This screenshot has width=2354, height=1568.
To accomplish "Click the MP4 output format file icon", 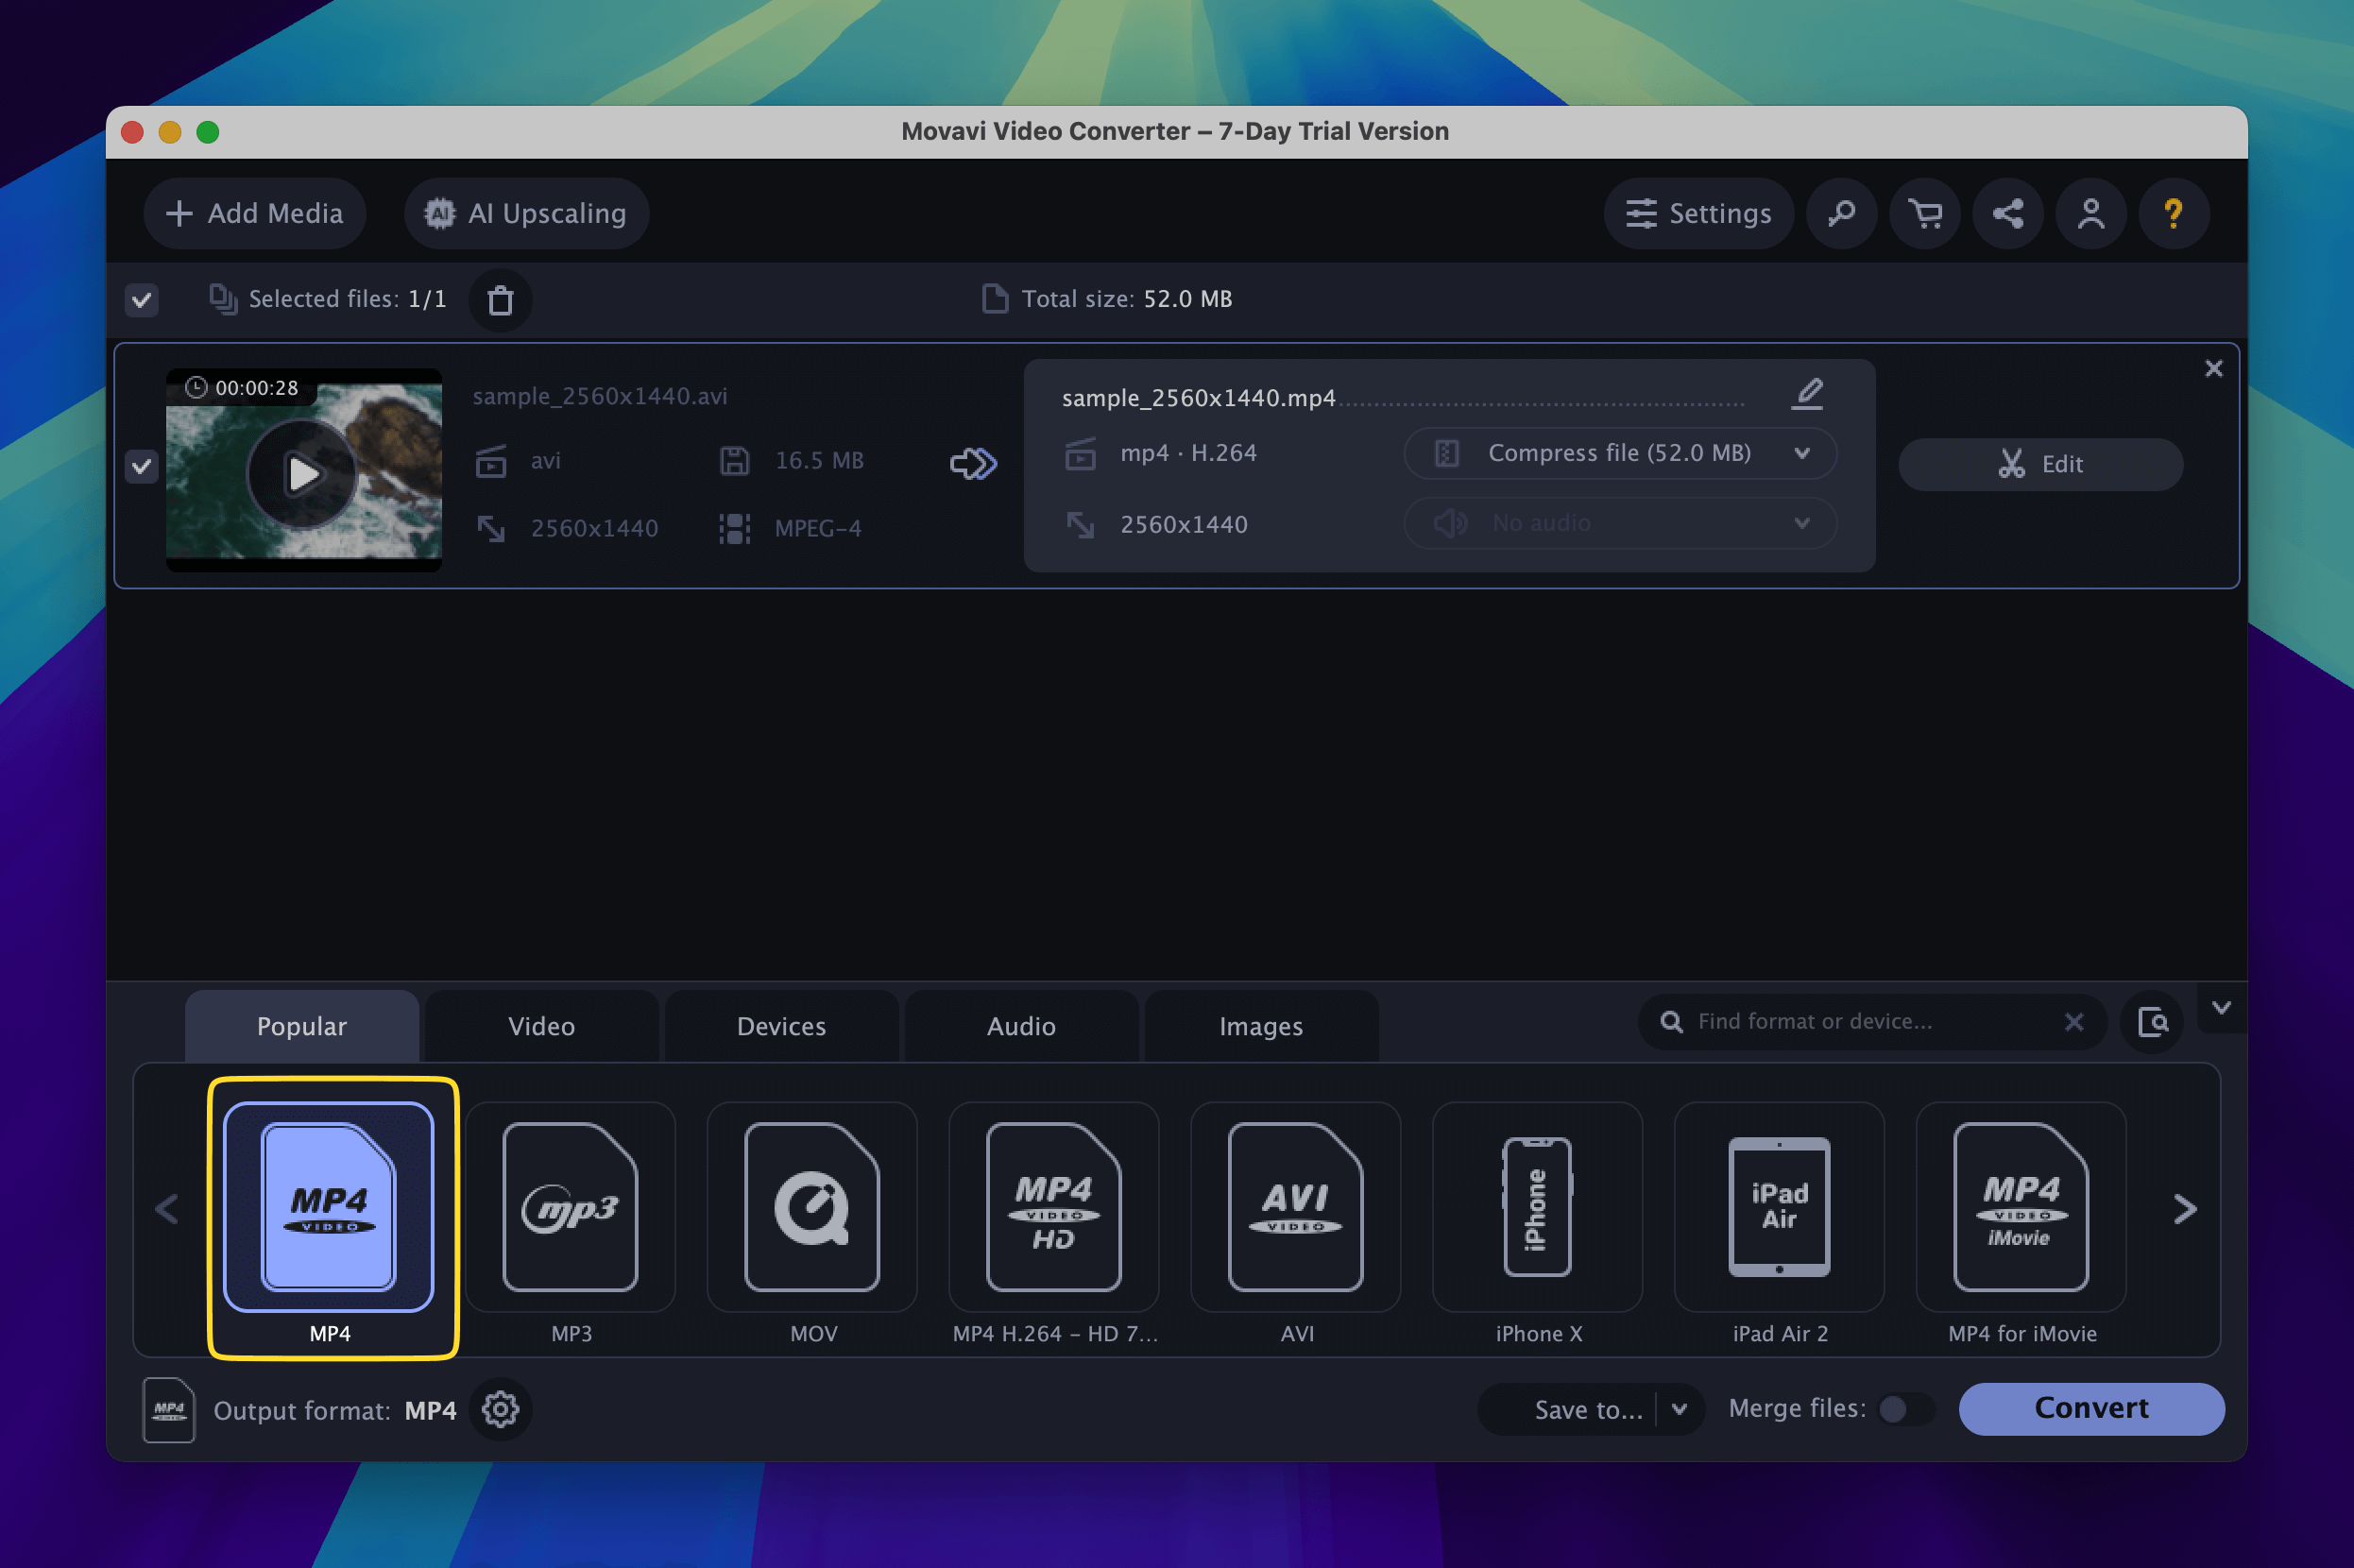I will click(169, 1410).
